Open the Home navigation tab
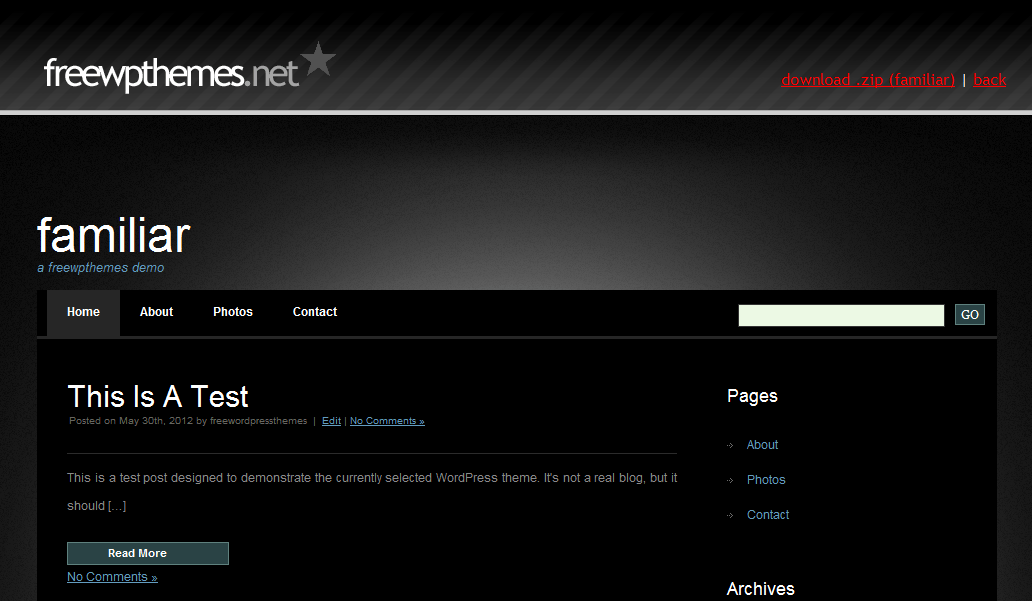The image size is (1032, 601). coord(83,312)
